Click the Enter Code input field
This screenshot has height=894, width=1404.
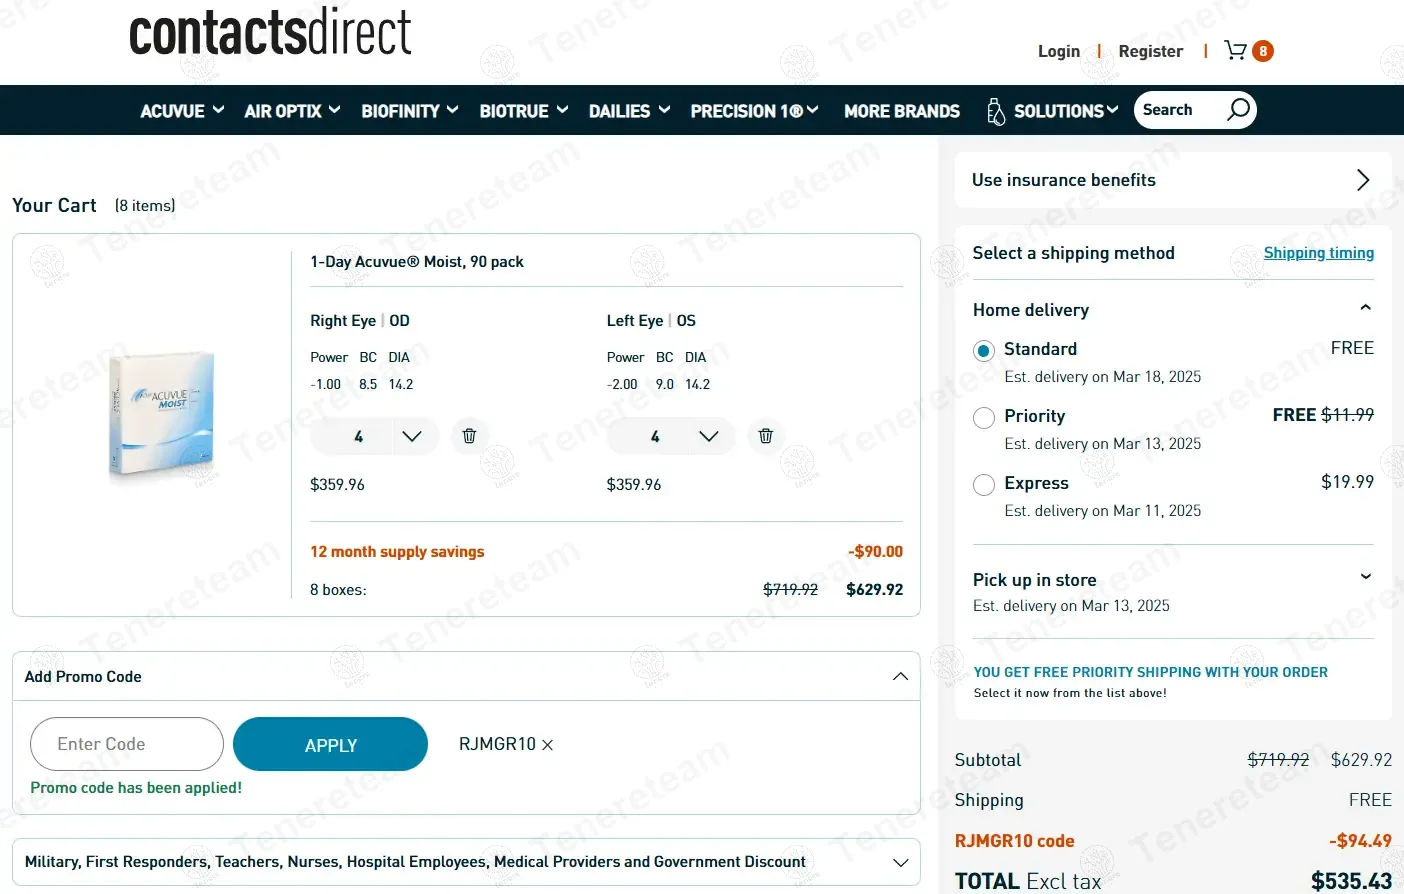tap(127, 744)
